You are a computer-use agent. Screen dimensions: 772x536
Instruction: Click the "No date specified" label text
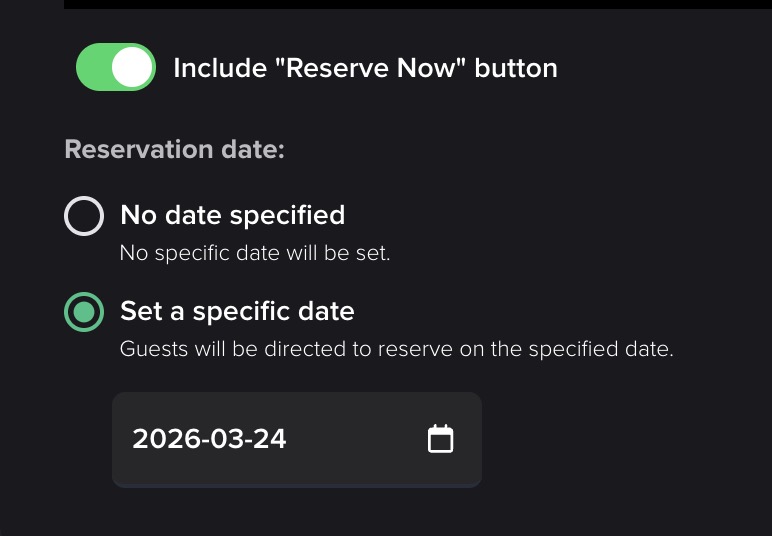[x=232, y=215]
